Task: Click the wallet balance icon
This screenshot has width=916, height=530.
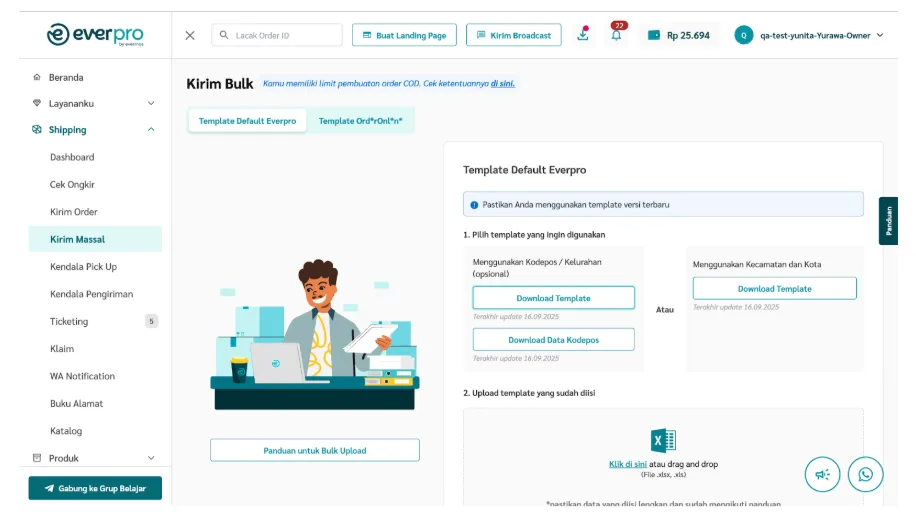Action: (654, 35)
